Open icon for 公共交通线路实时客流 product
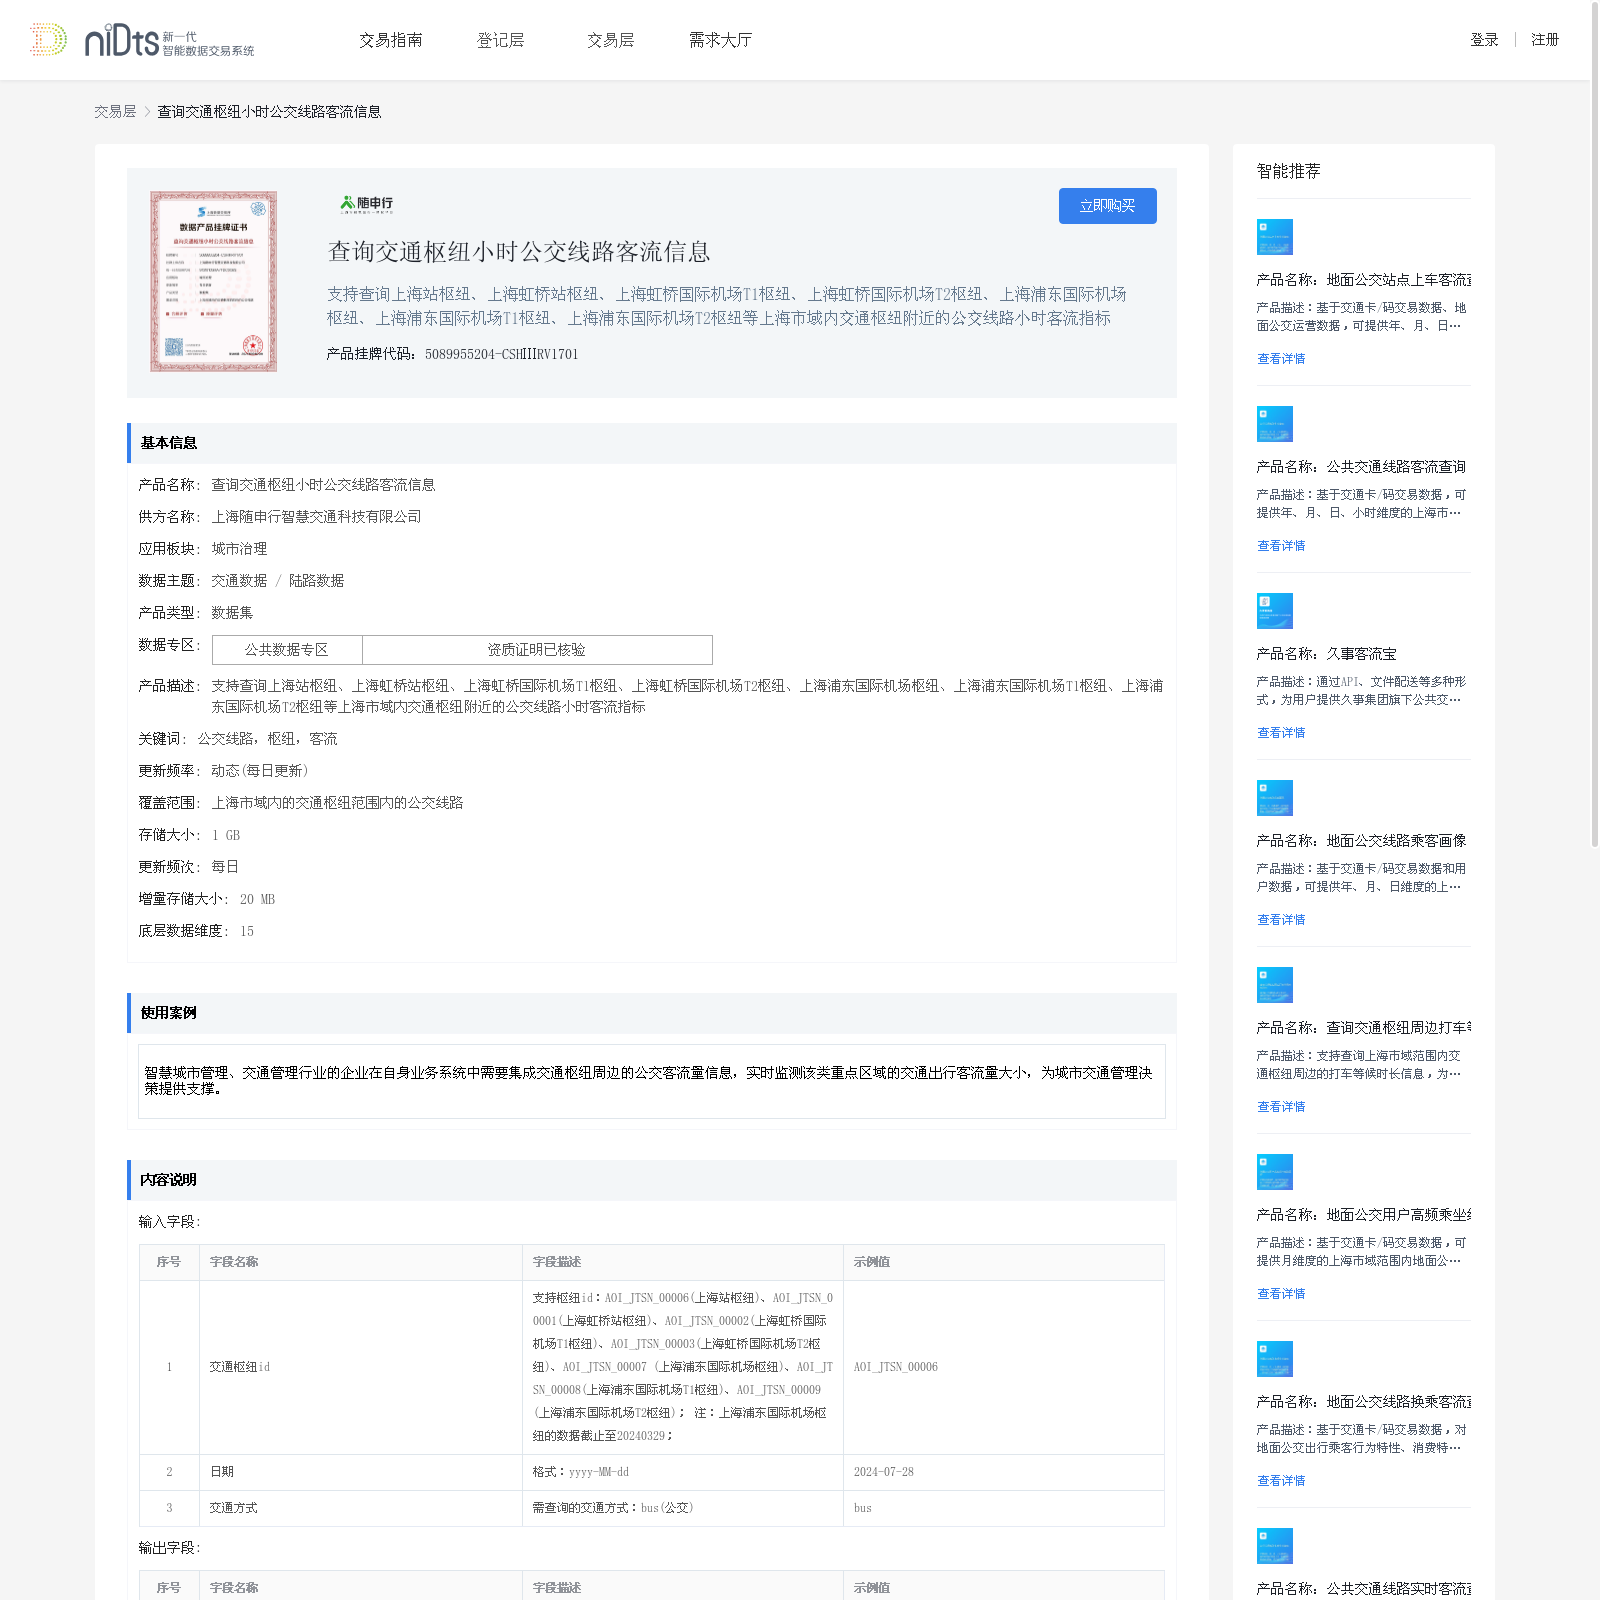The image size is (1600, 1600). (1275, 1546)
